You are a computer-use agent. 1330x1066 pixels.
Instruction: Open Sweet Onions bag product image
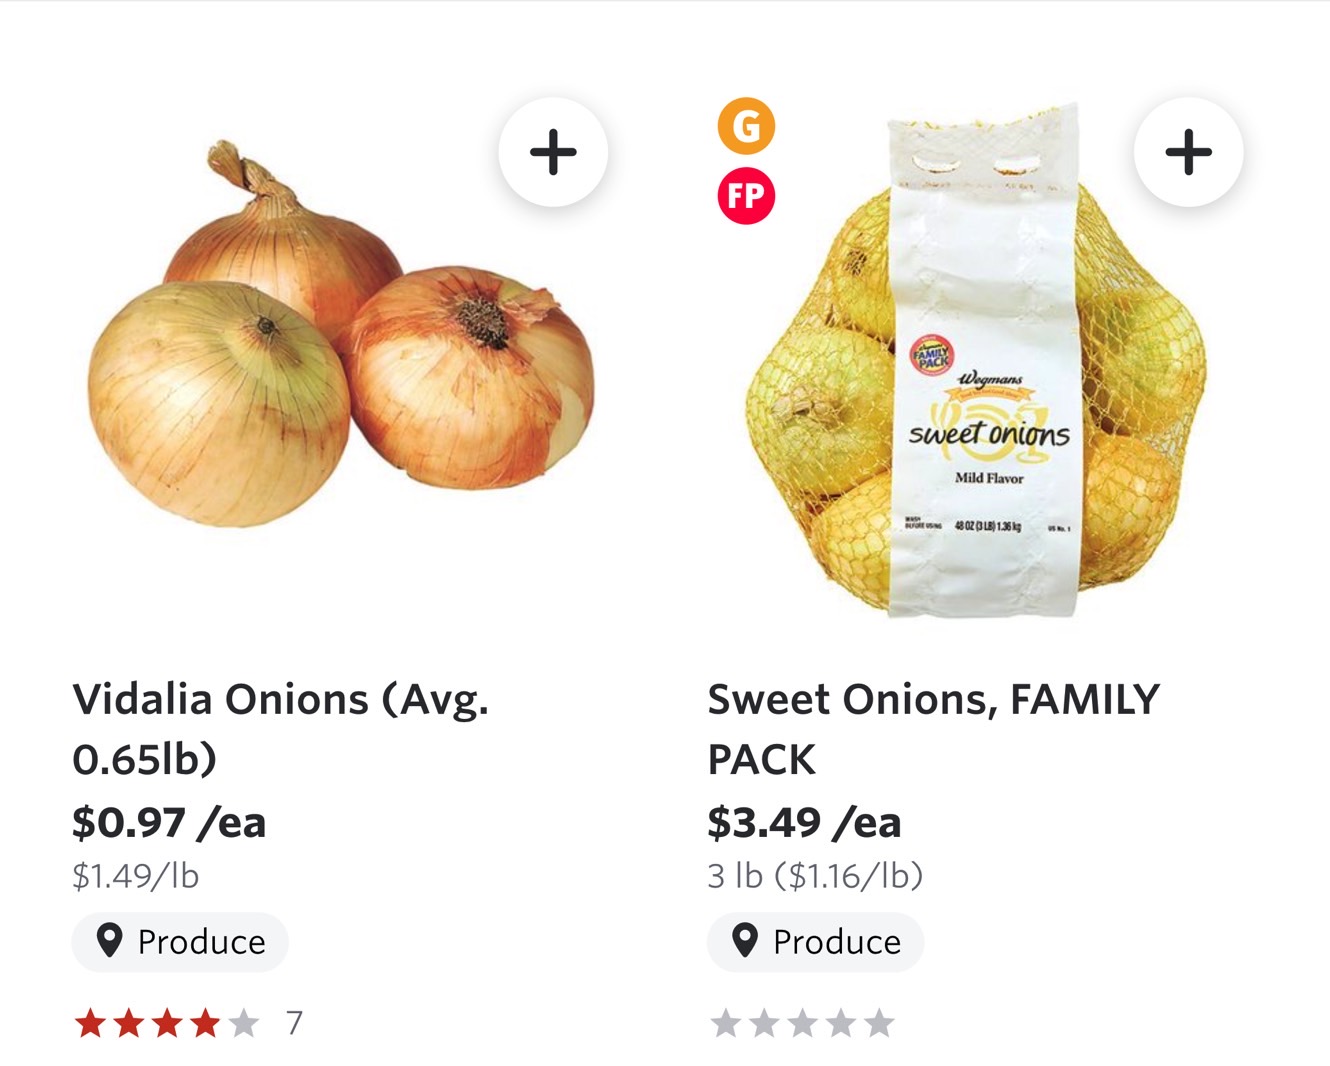point(977,360)
